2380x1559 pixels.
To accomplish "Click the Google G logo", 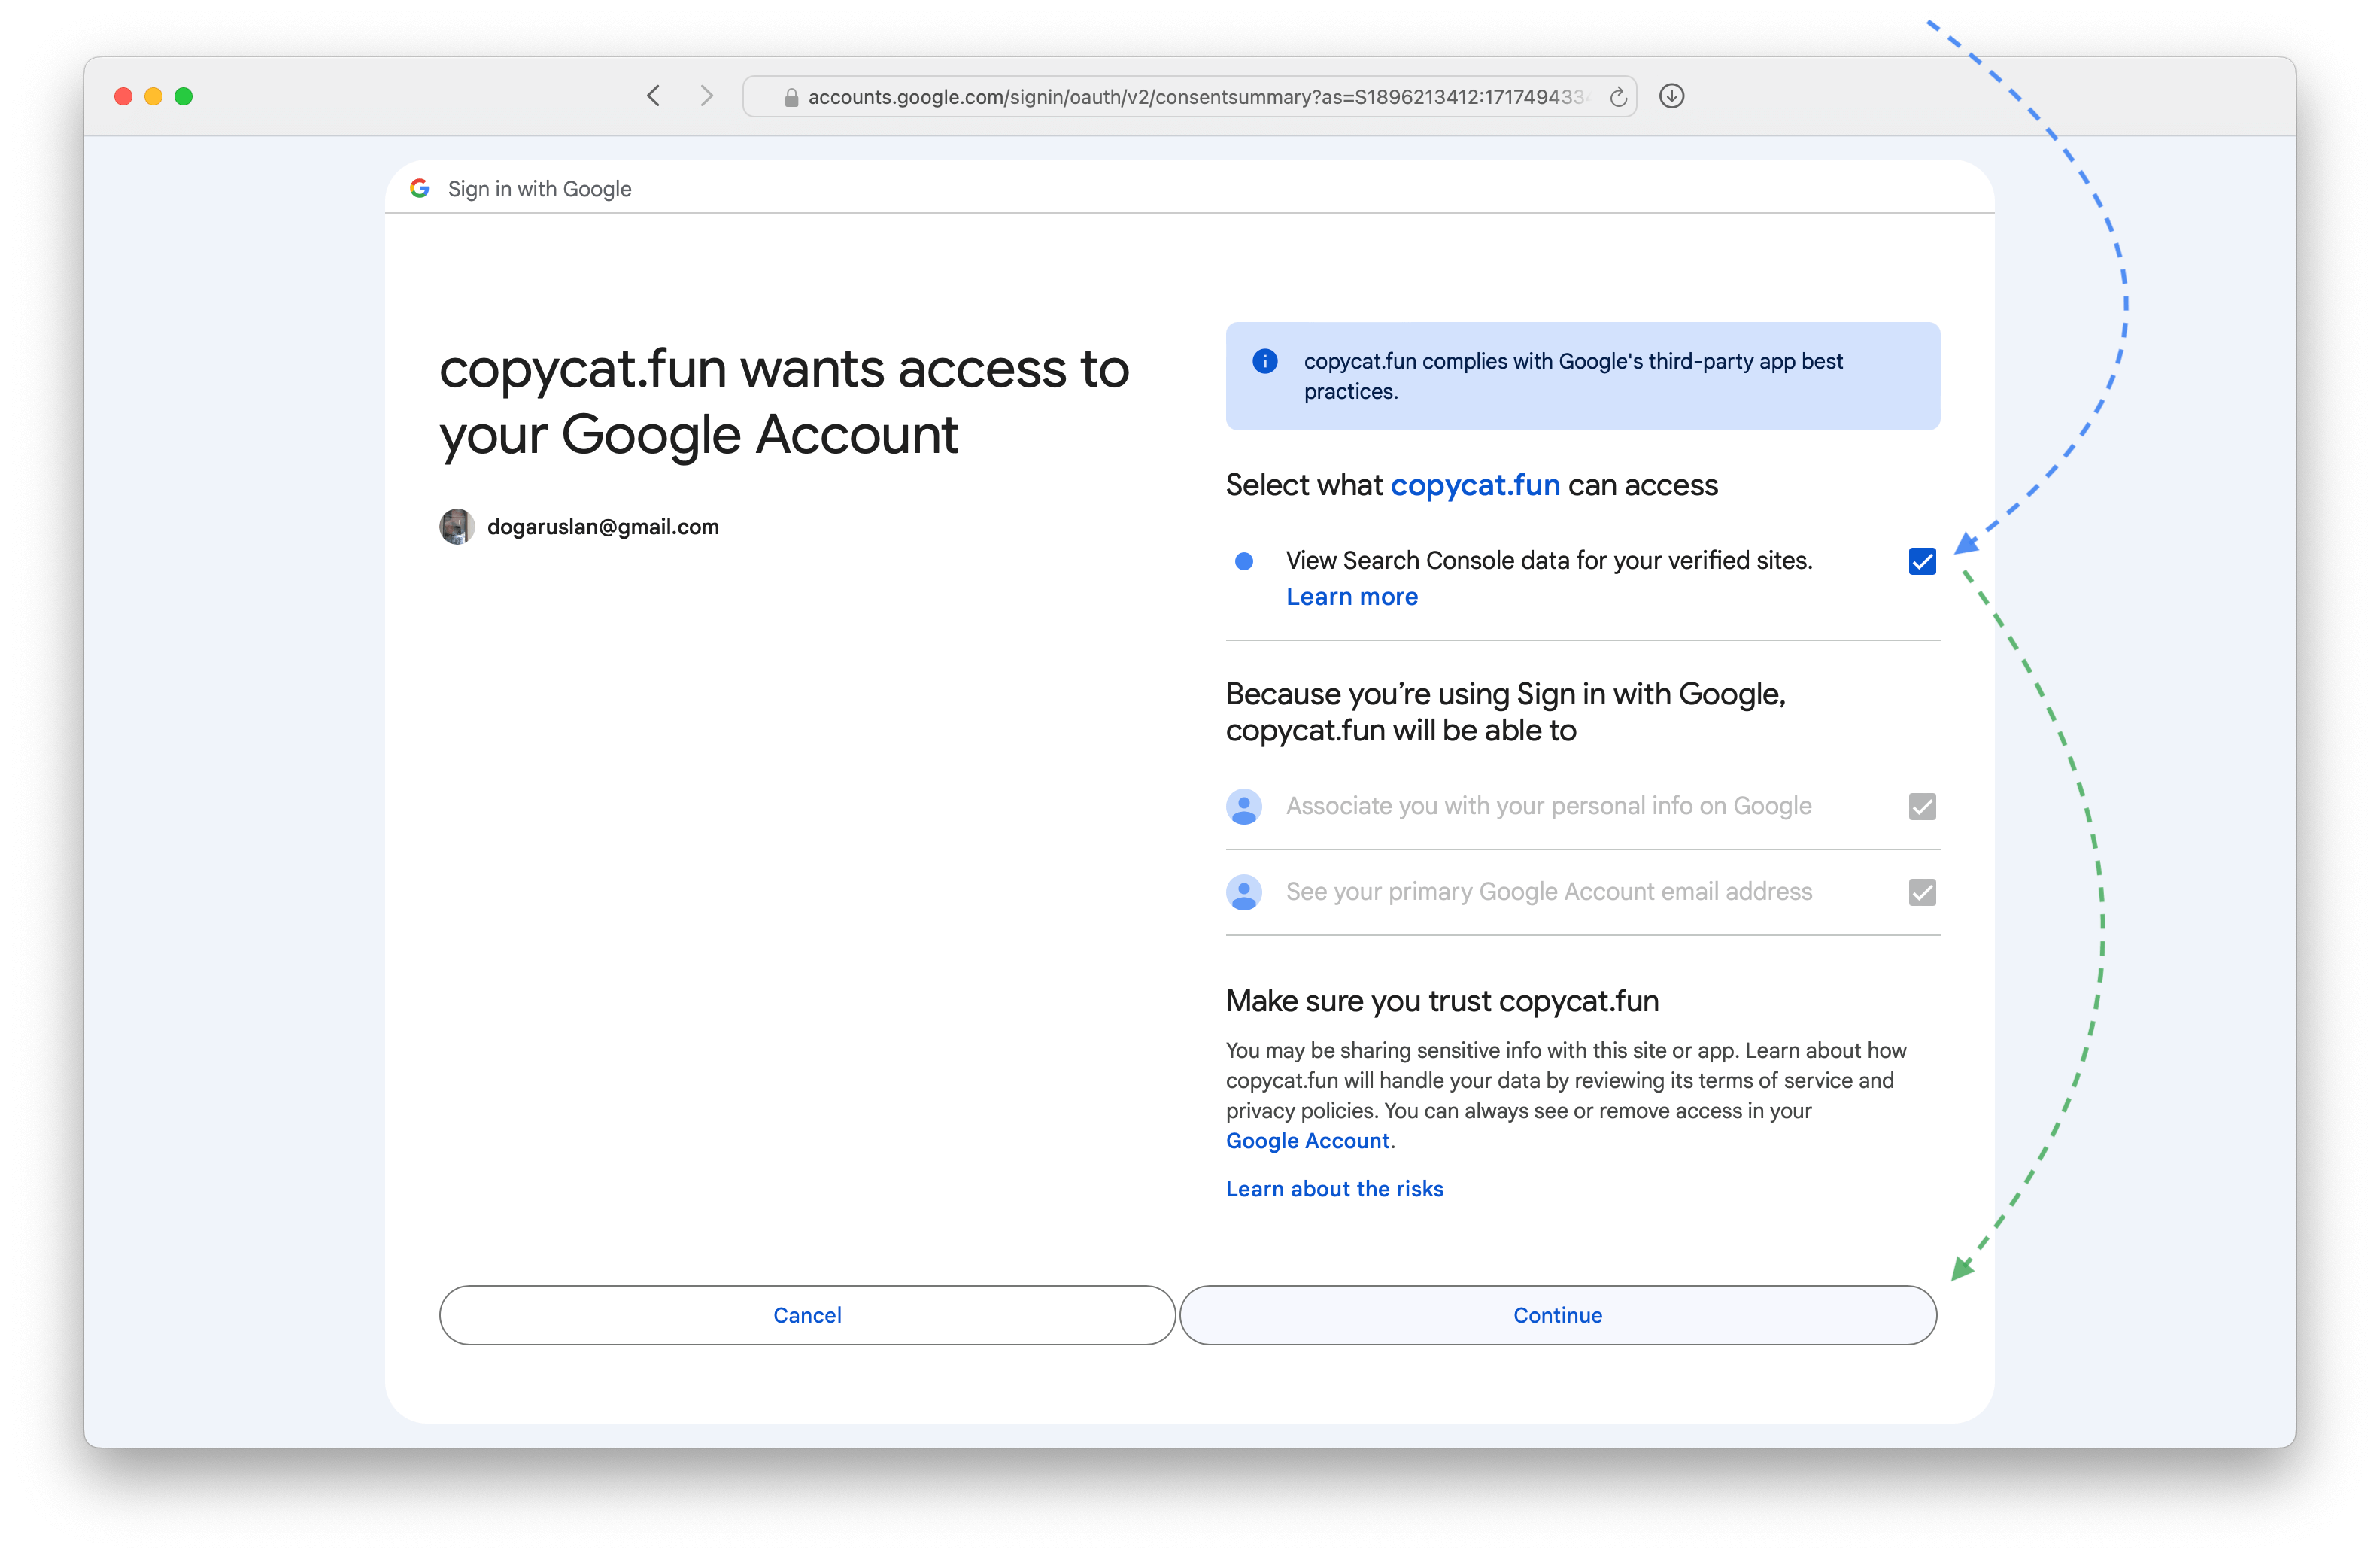I will tap(420, 189).
